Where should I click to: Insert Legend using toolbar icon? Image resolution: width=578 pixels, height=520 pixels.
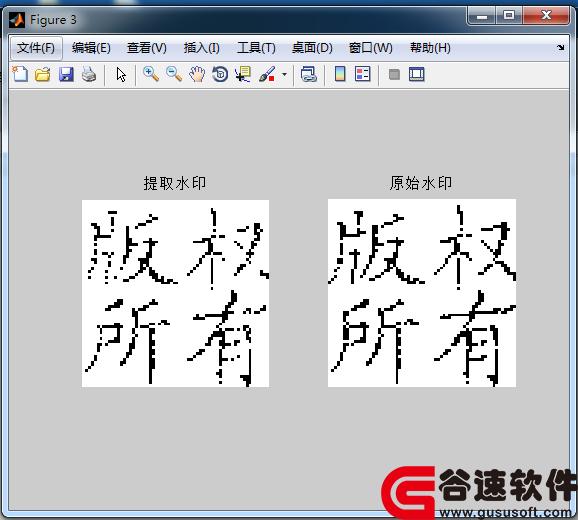[363, 74]
